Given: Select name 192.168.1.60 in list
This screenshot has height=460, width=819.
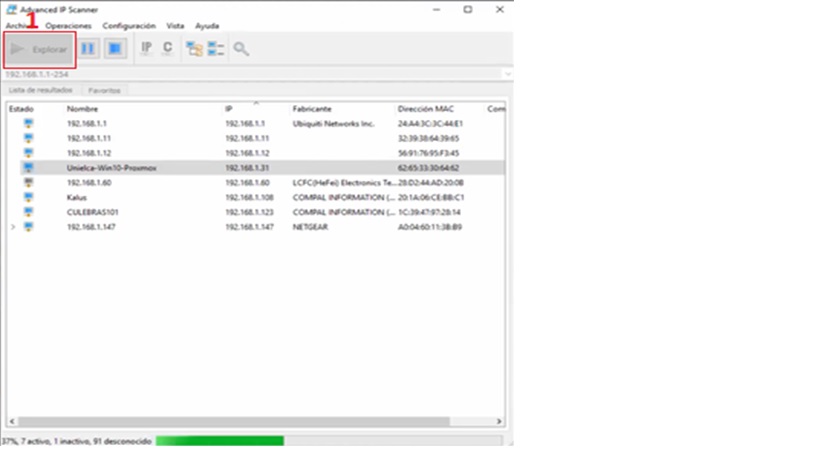Looking at the screenshot, I should 89,183.
